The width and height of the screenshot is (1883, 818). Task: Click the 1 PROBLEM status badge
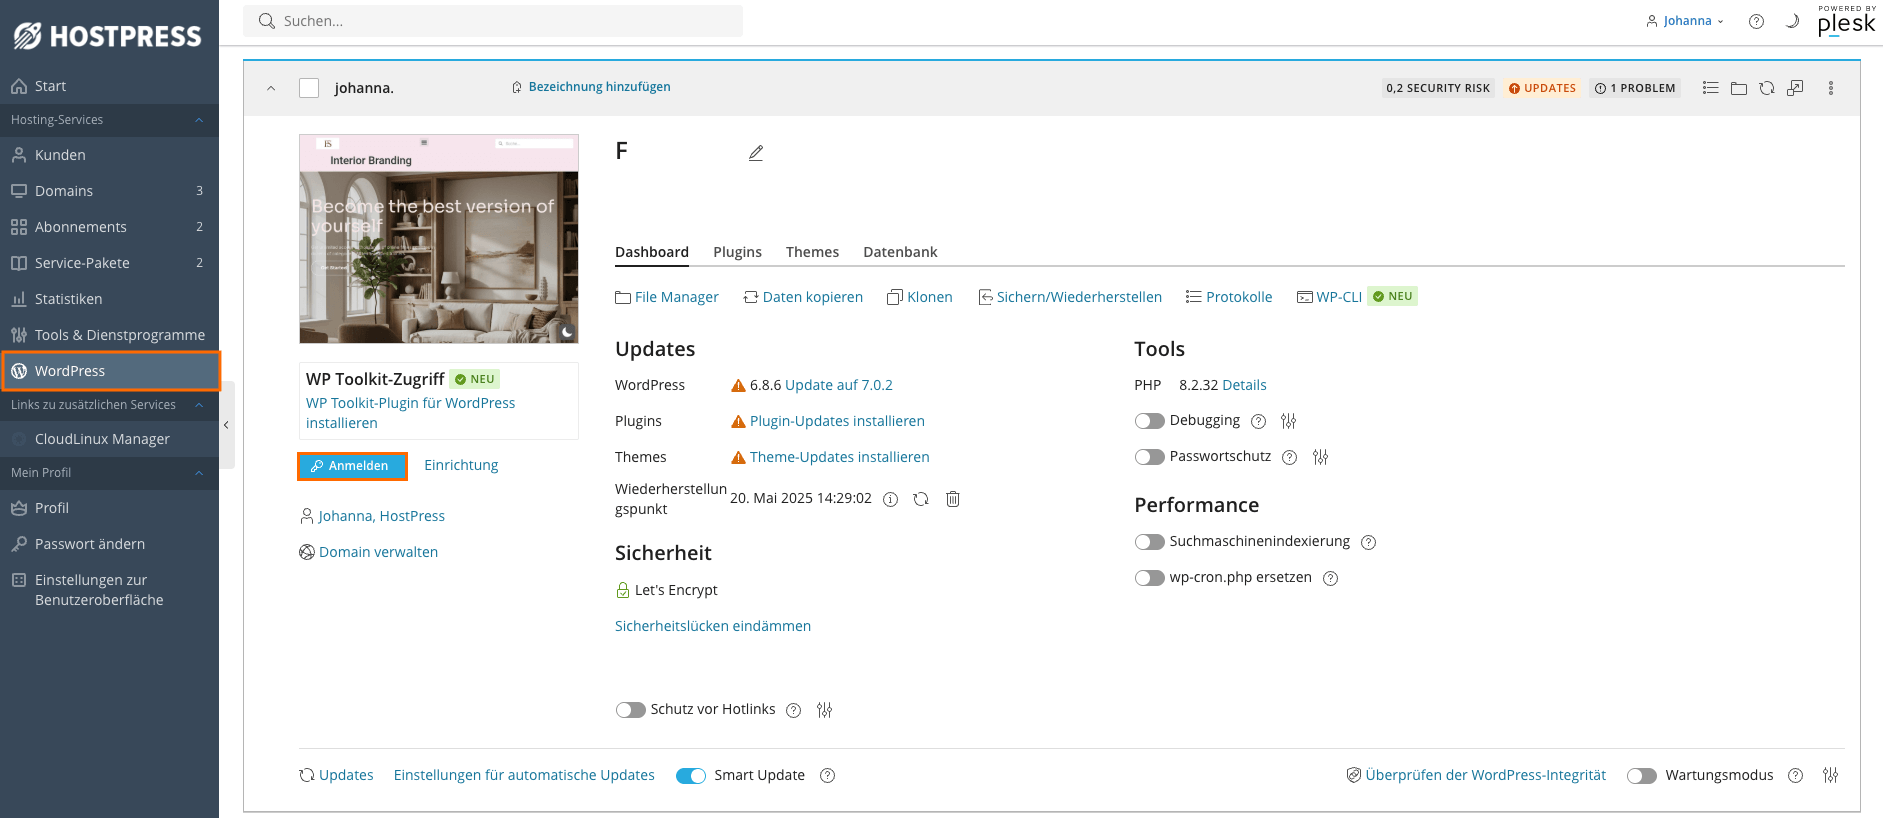click(1635, 88)
